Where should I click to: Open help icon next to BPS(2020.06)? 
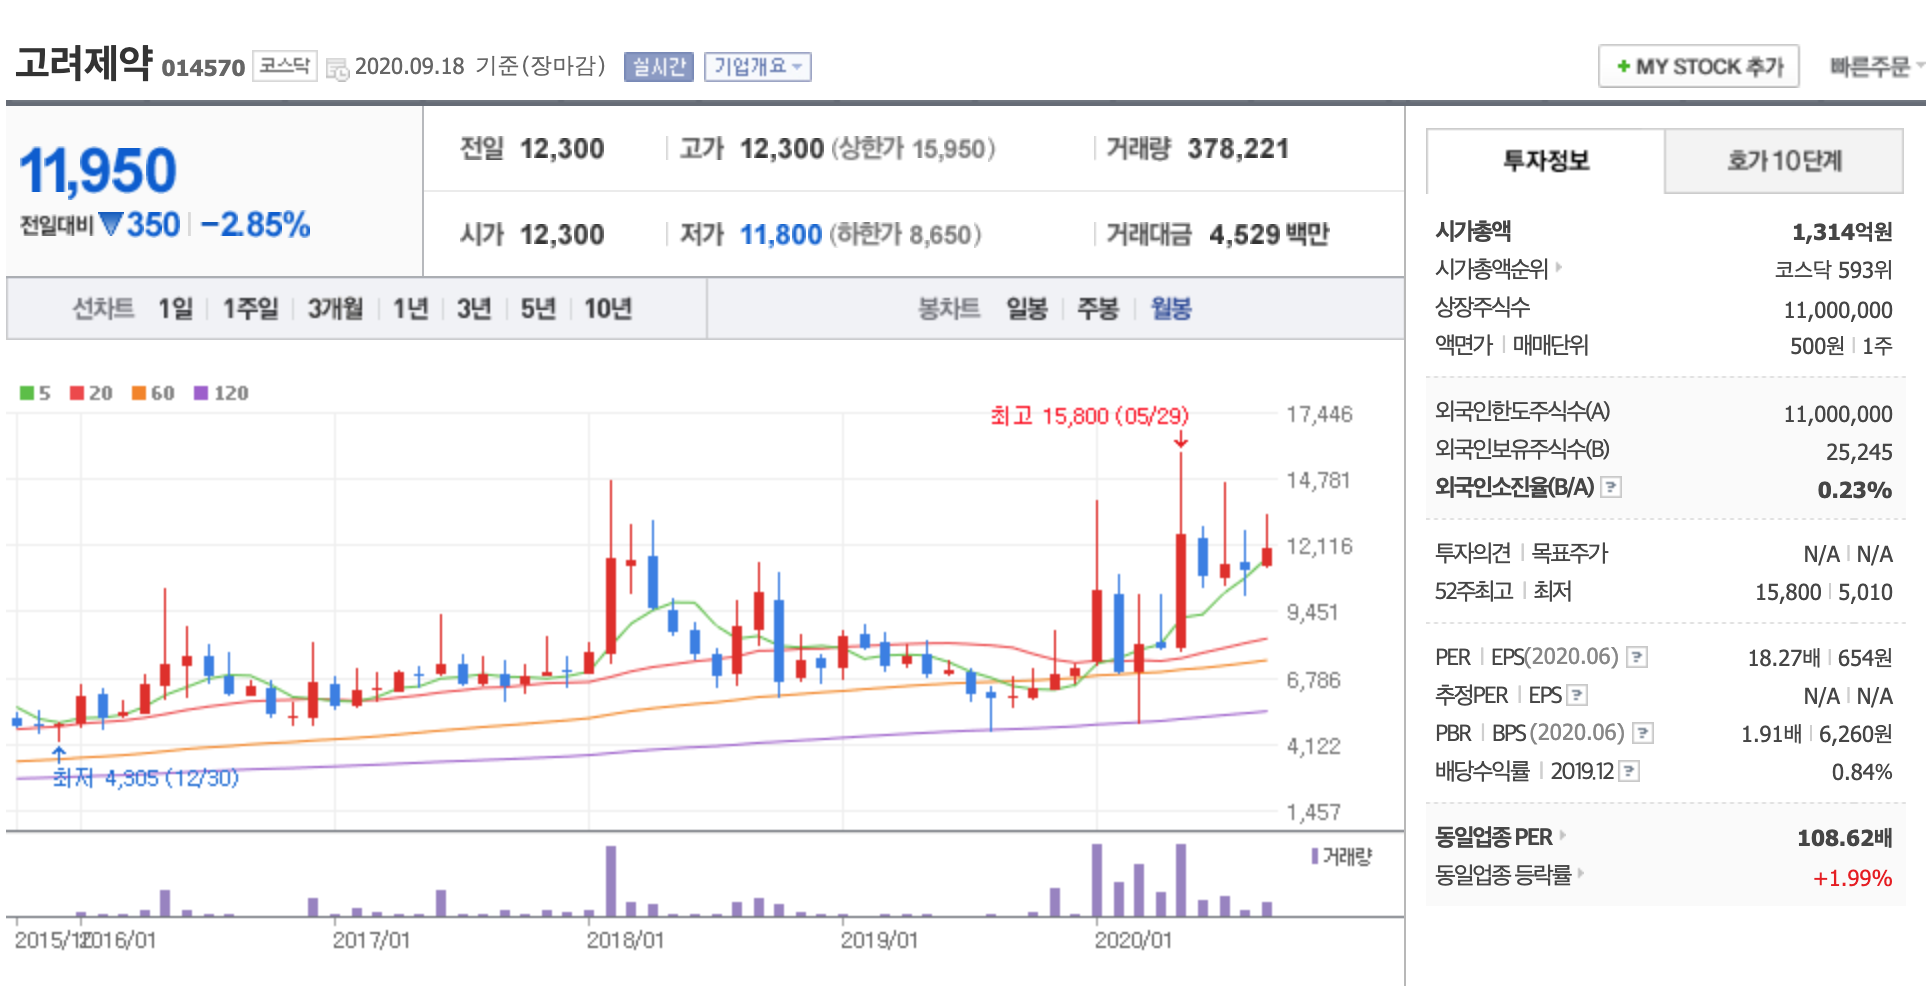coord(1643,733)
